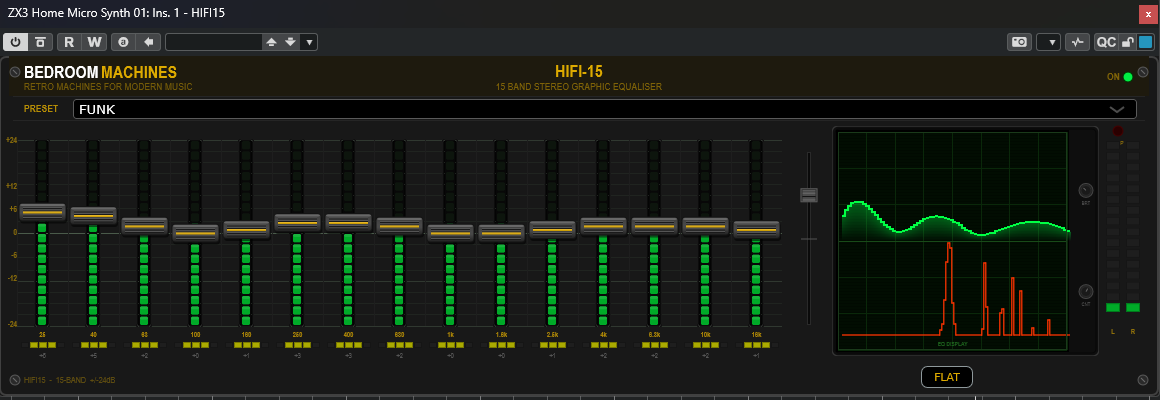The image size is (1160, 400).
Task: Click the screw icon beside BEDROOM MACHINES logo
Action: pyautogui.click(x=14, y=72)
